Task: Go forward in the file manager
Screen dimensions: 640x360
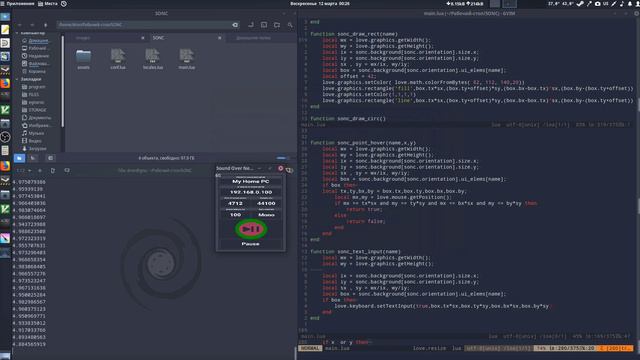Action: coord(32,25)
